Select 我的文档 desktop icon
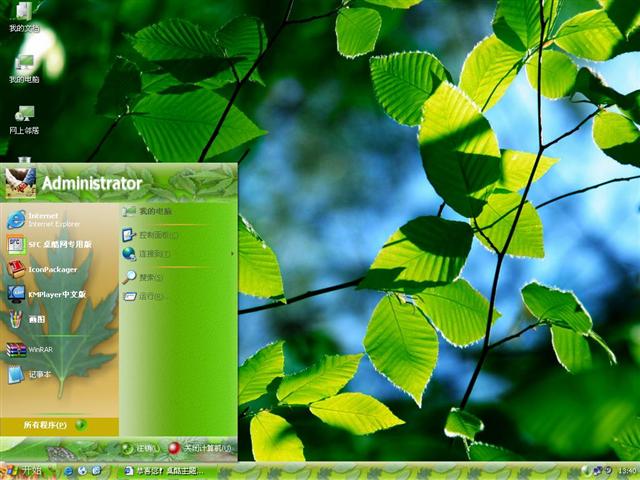Viewport: 640px width, 480px height. [x=24, y=17]
